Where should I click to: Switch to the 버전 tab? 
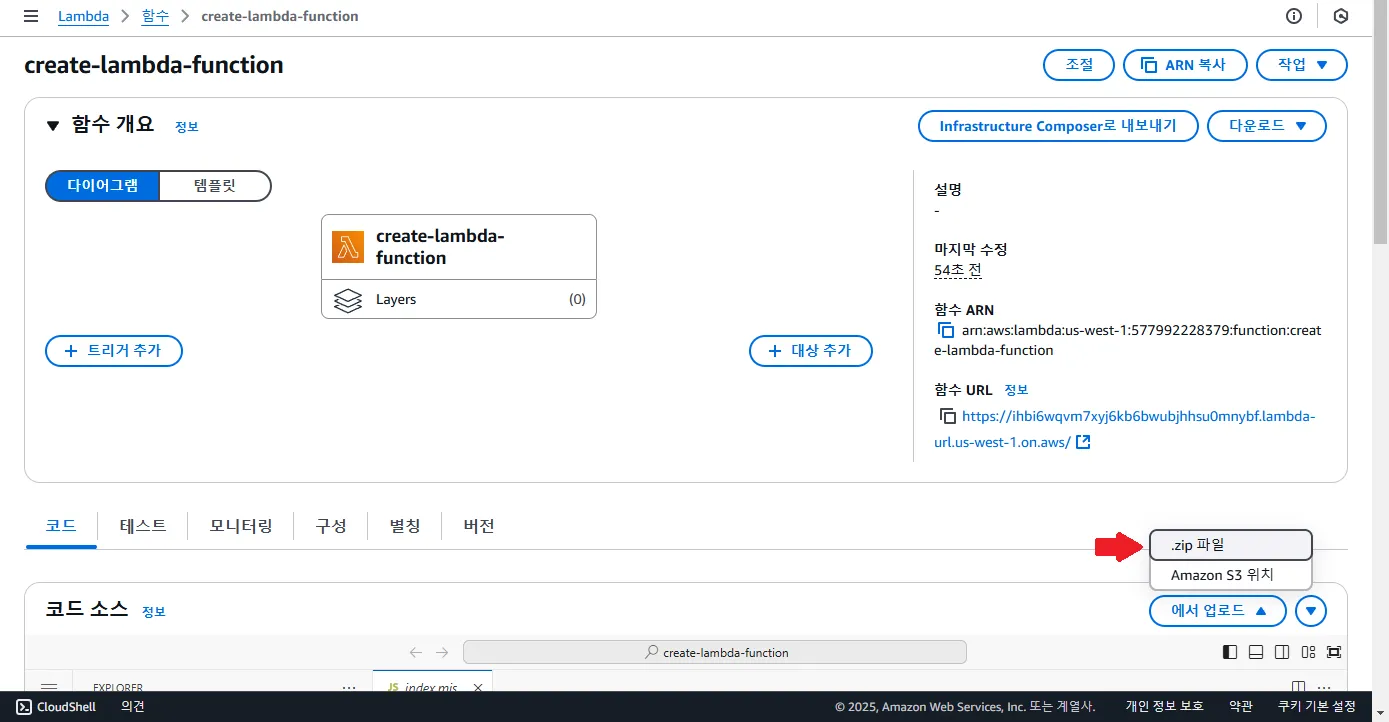(x=479, y=526)
